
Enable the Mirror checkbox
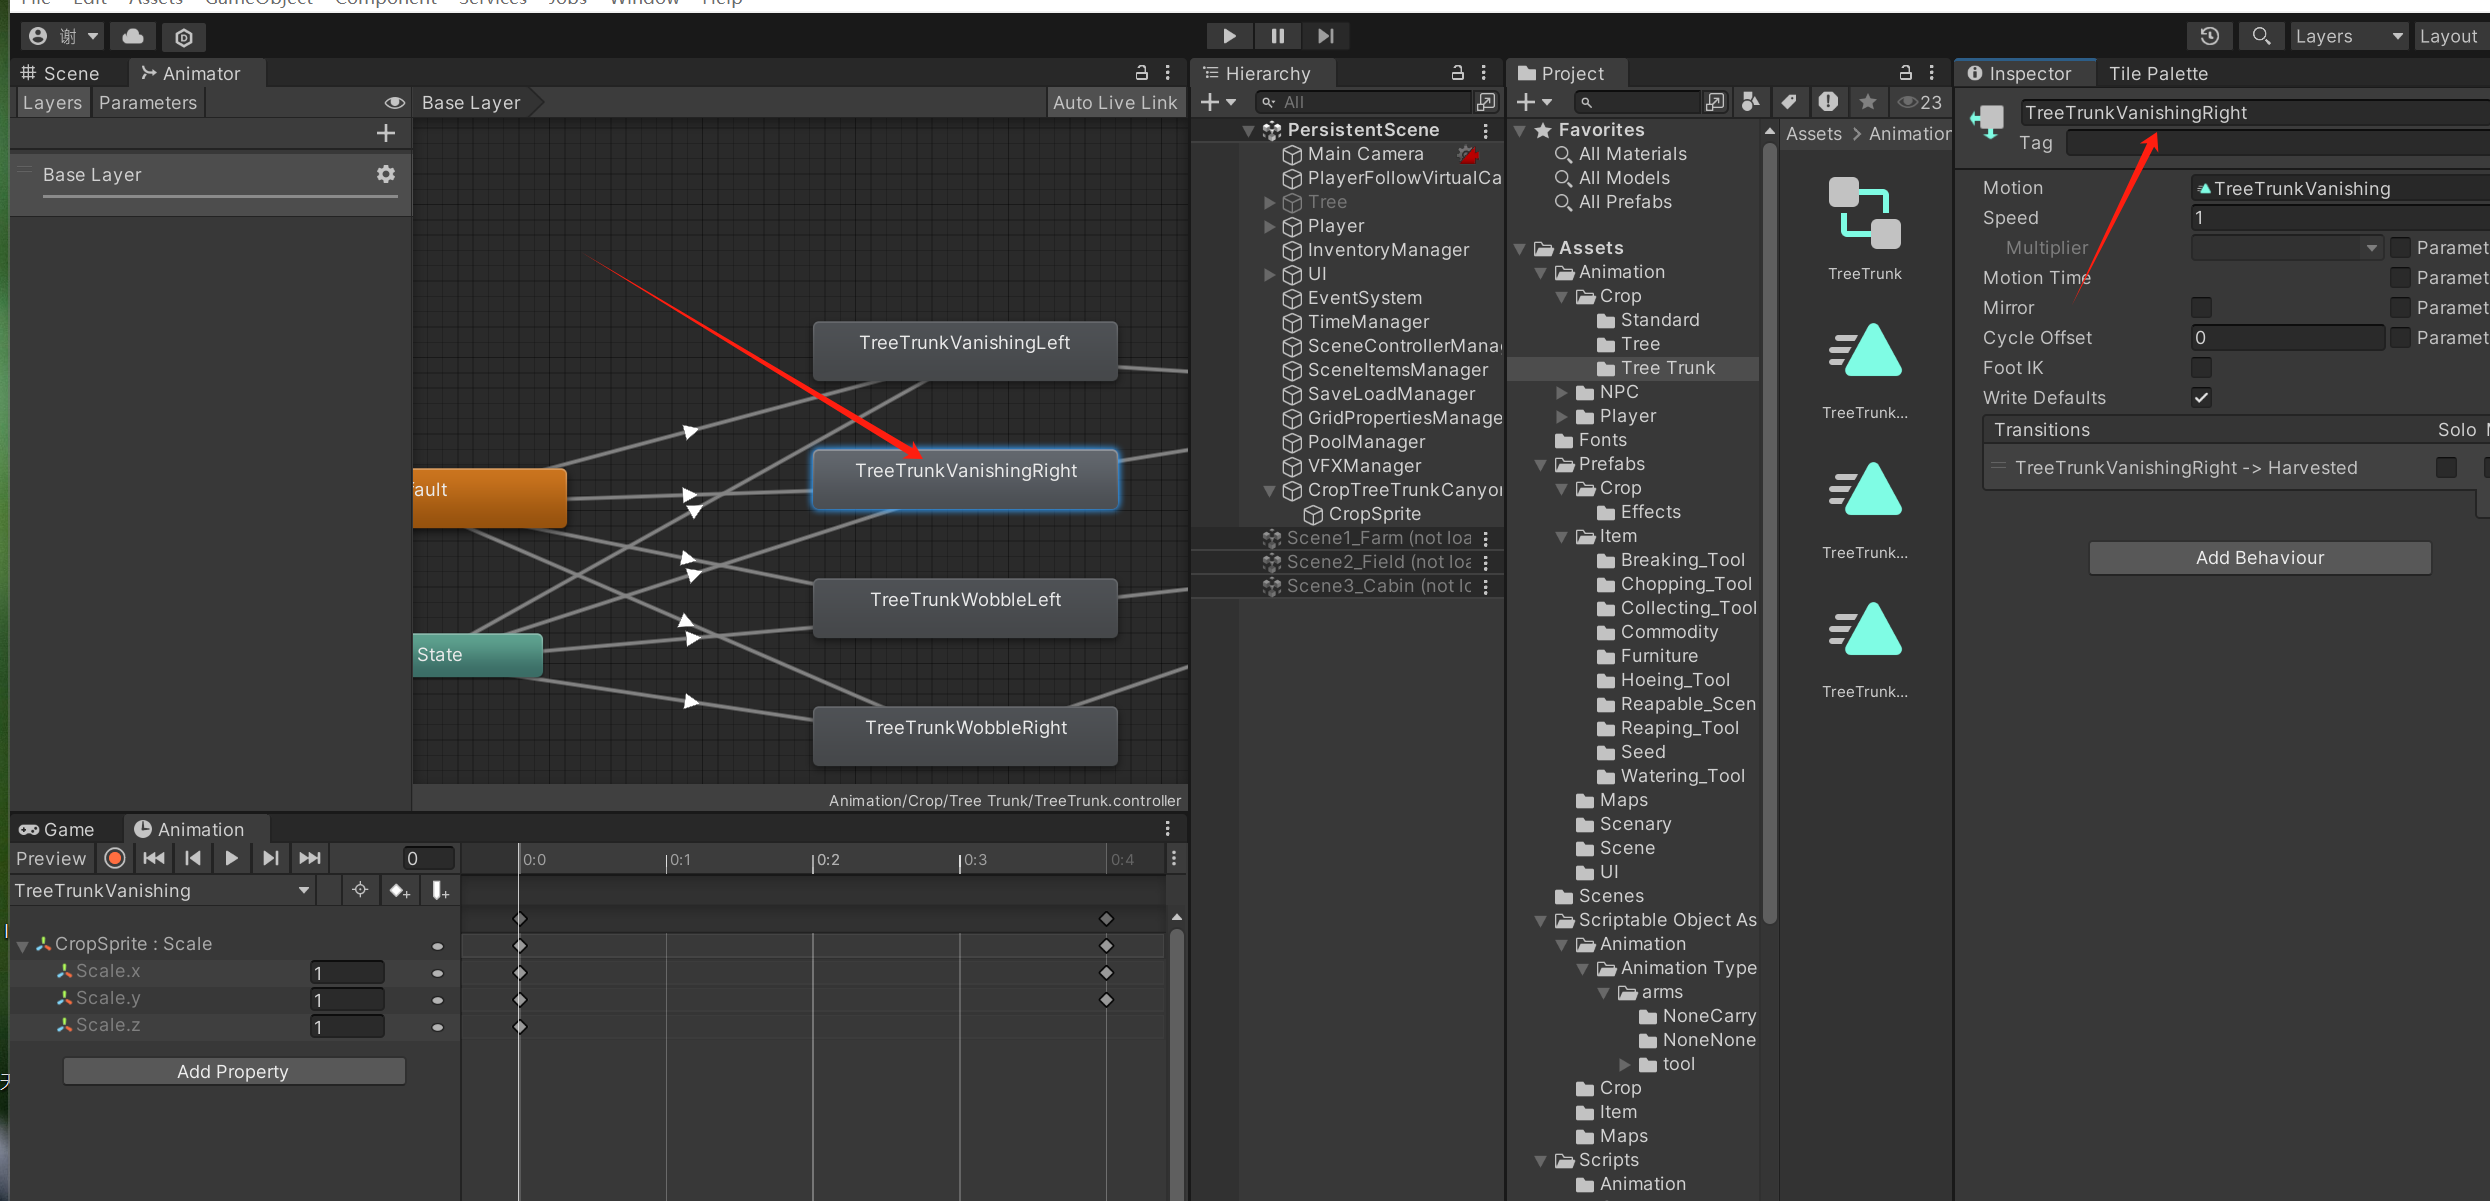tap(2201, 307)
